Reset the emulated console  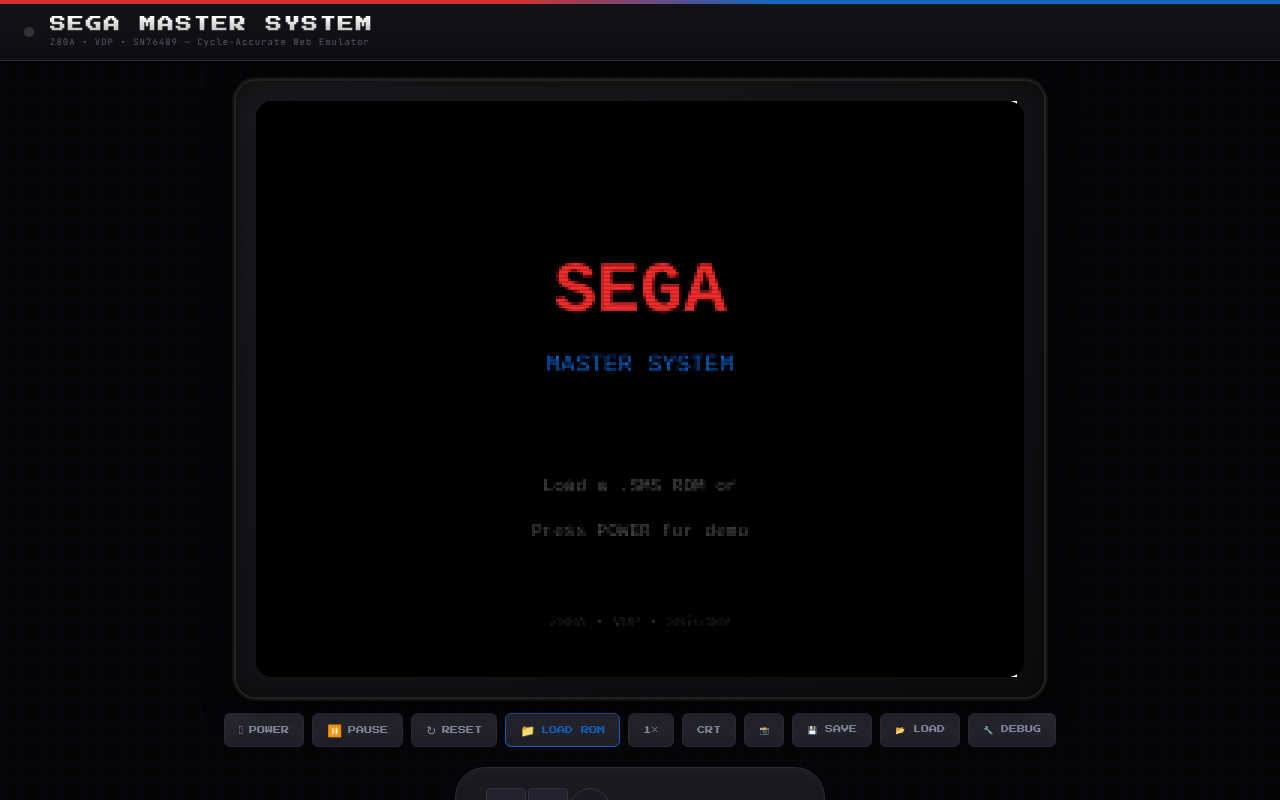click(x=454, y=730)
